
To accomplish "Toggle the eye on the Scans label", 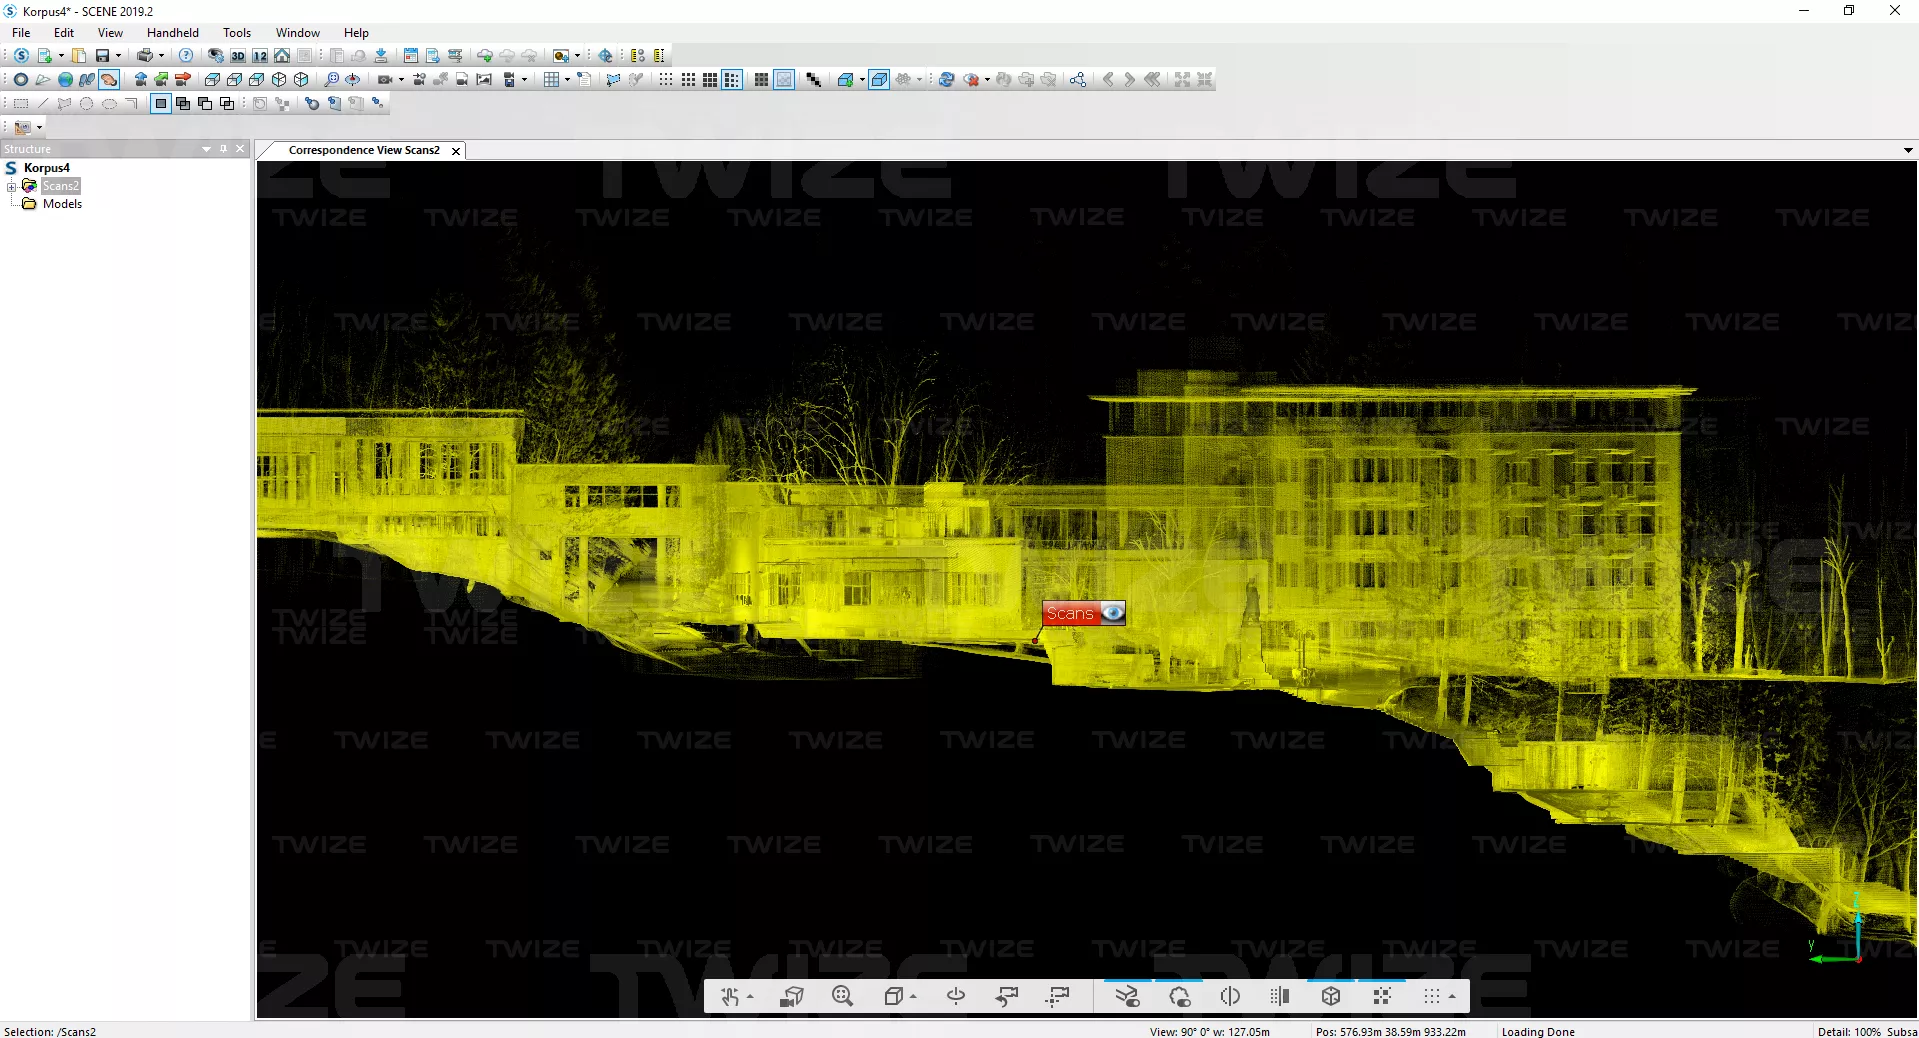I will click(1112, 613).
